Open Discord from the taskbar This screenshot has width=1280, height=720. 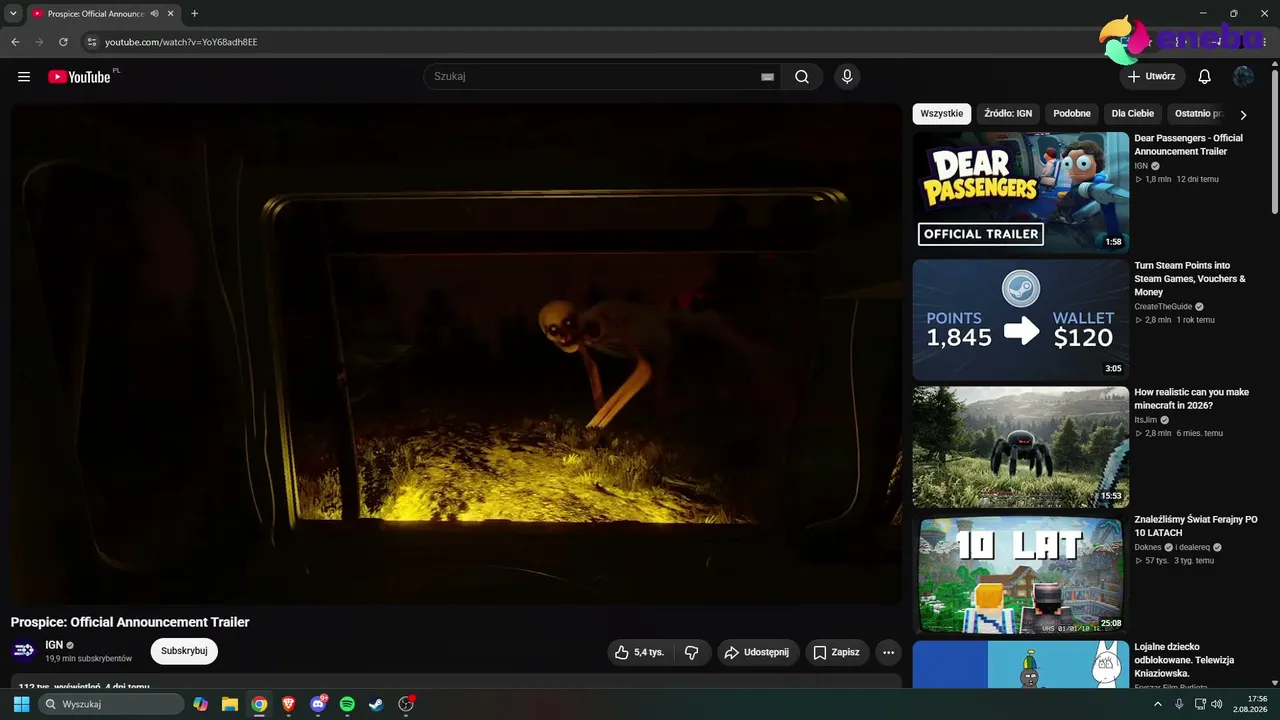click(x=318, y=704)
